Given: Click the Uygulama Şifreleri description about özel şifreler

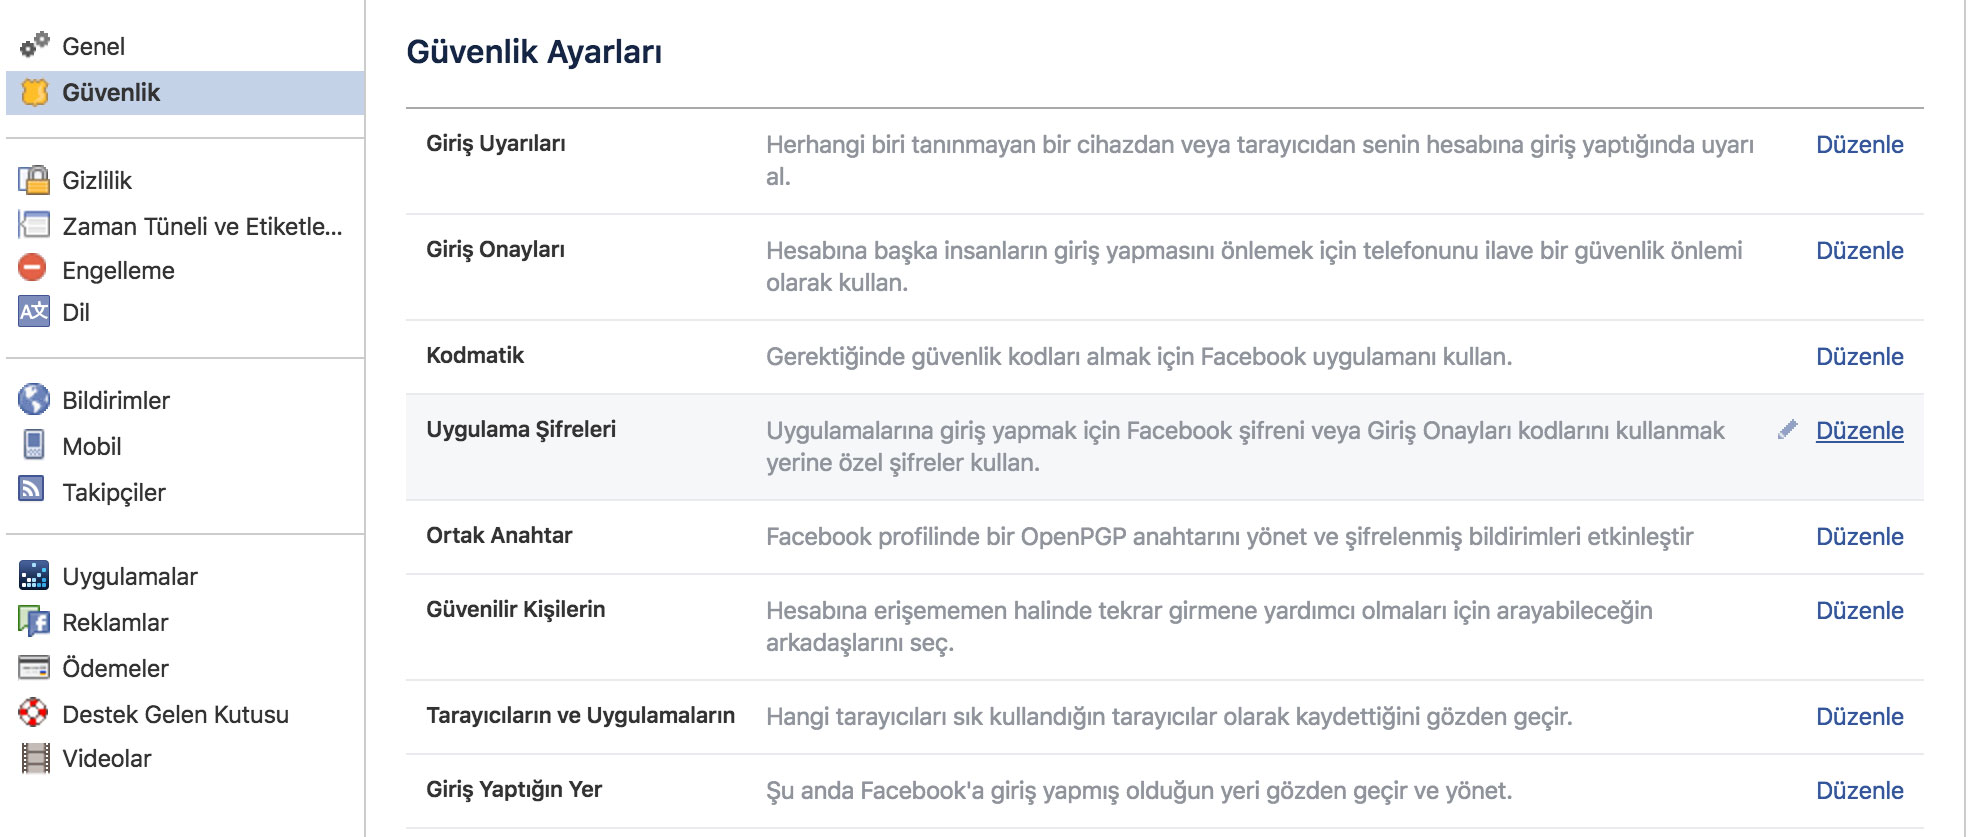Looking at the screenshot, I should 1245,446.
